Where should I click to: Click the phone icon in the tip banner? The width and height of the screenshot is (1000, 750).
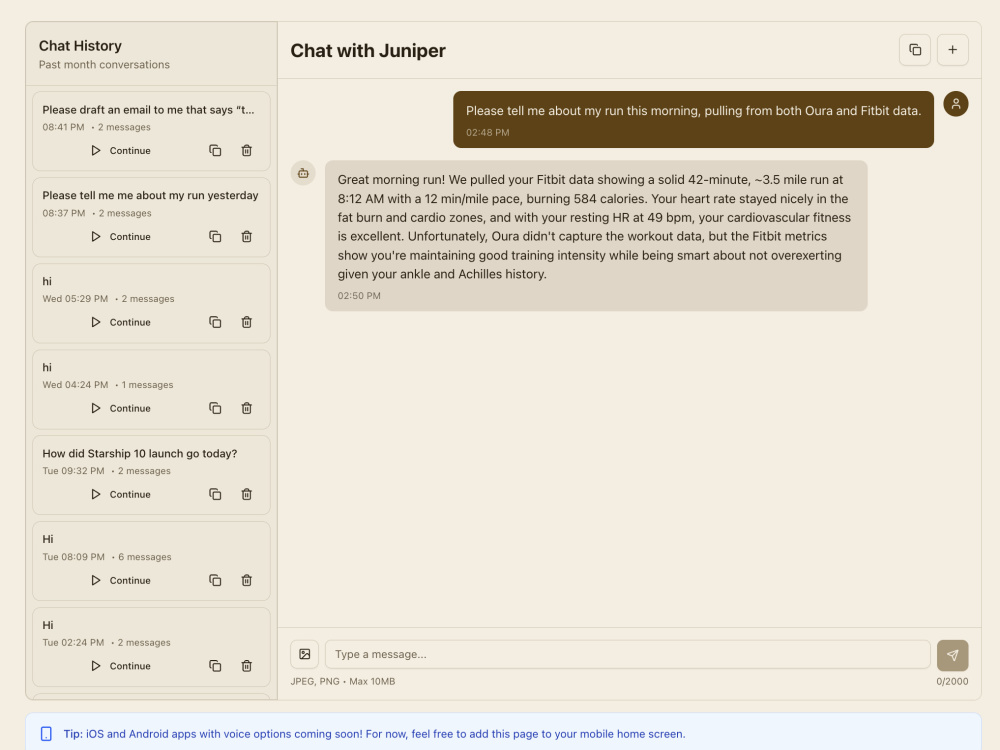(46, 734)
